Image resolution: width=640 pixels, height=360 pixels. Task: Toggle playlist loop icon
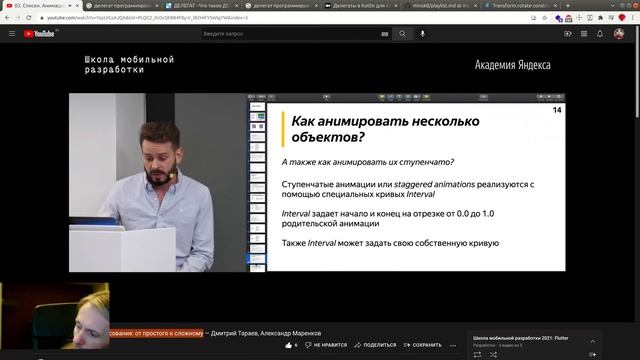(x=477, y=355)
